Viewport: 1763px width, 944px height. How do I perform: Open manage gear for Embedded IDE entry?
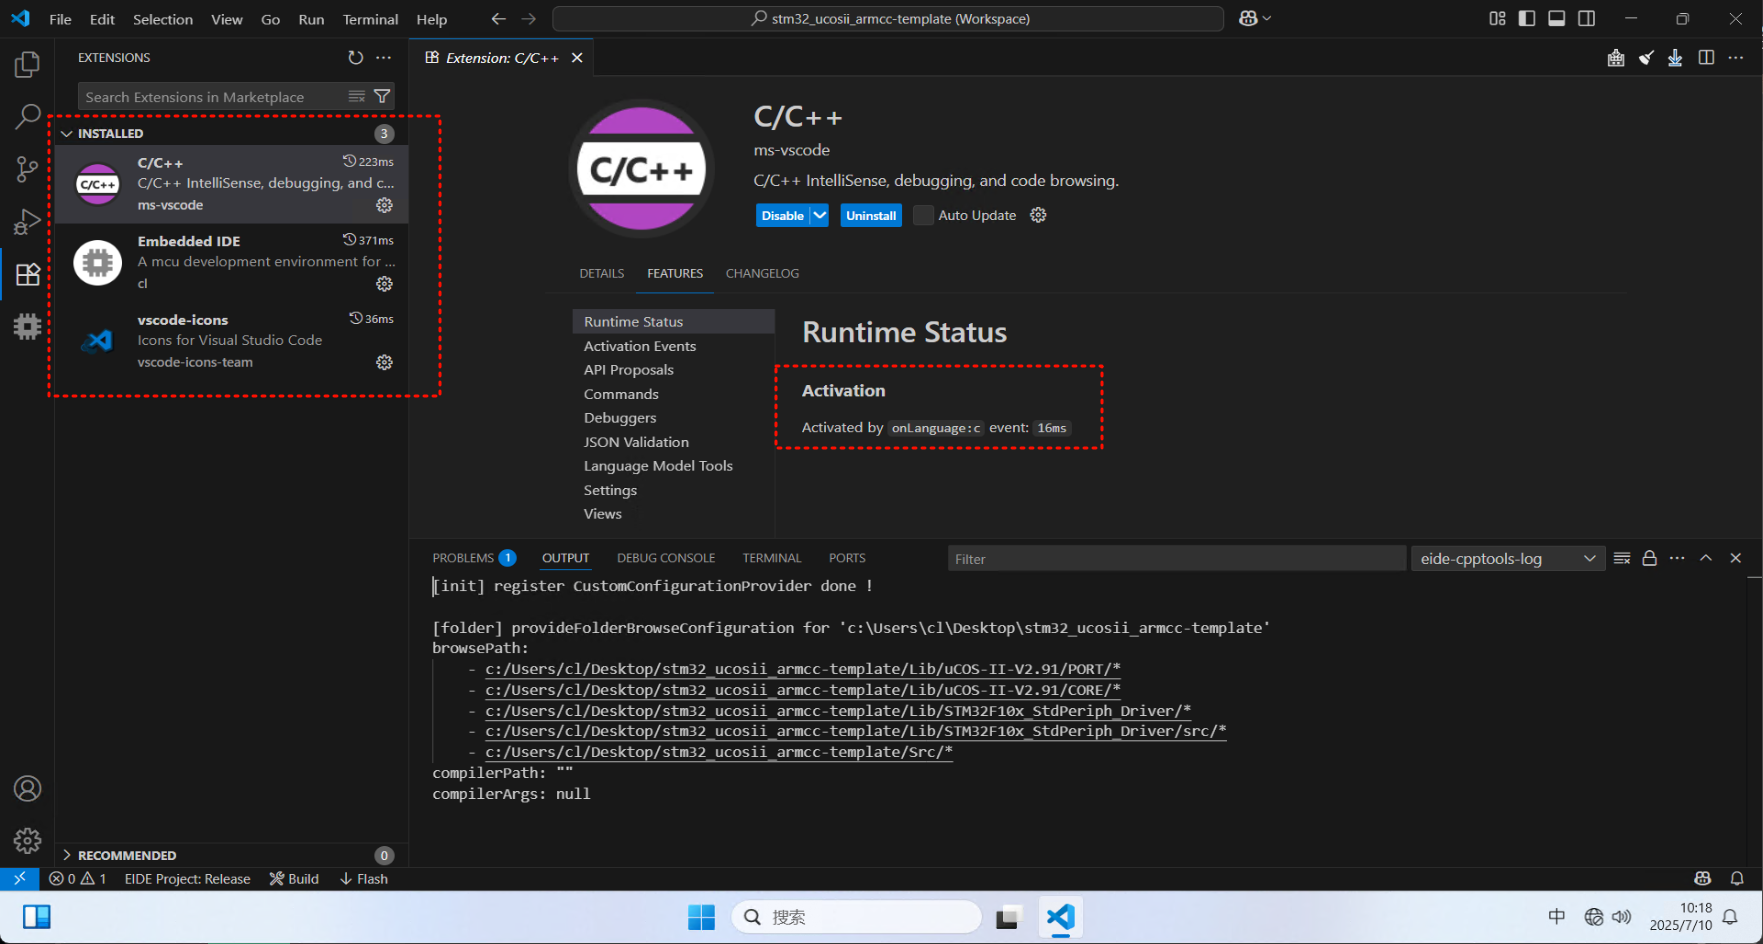(384, 284)
